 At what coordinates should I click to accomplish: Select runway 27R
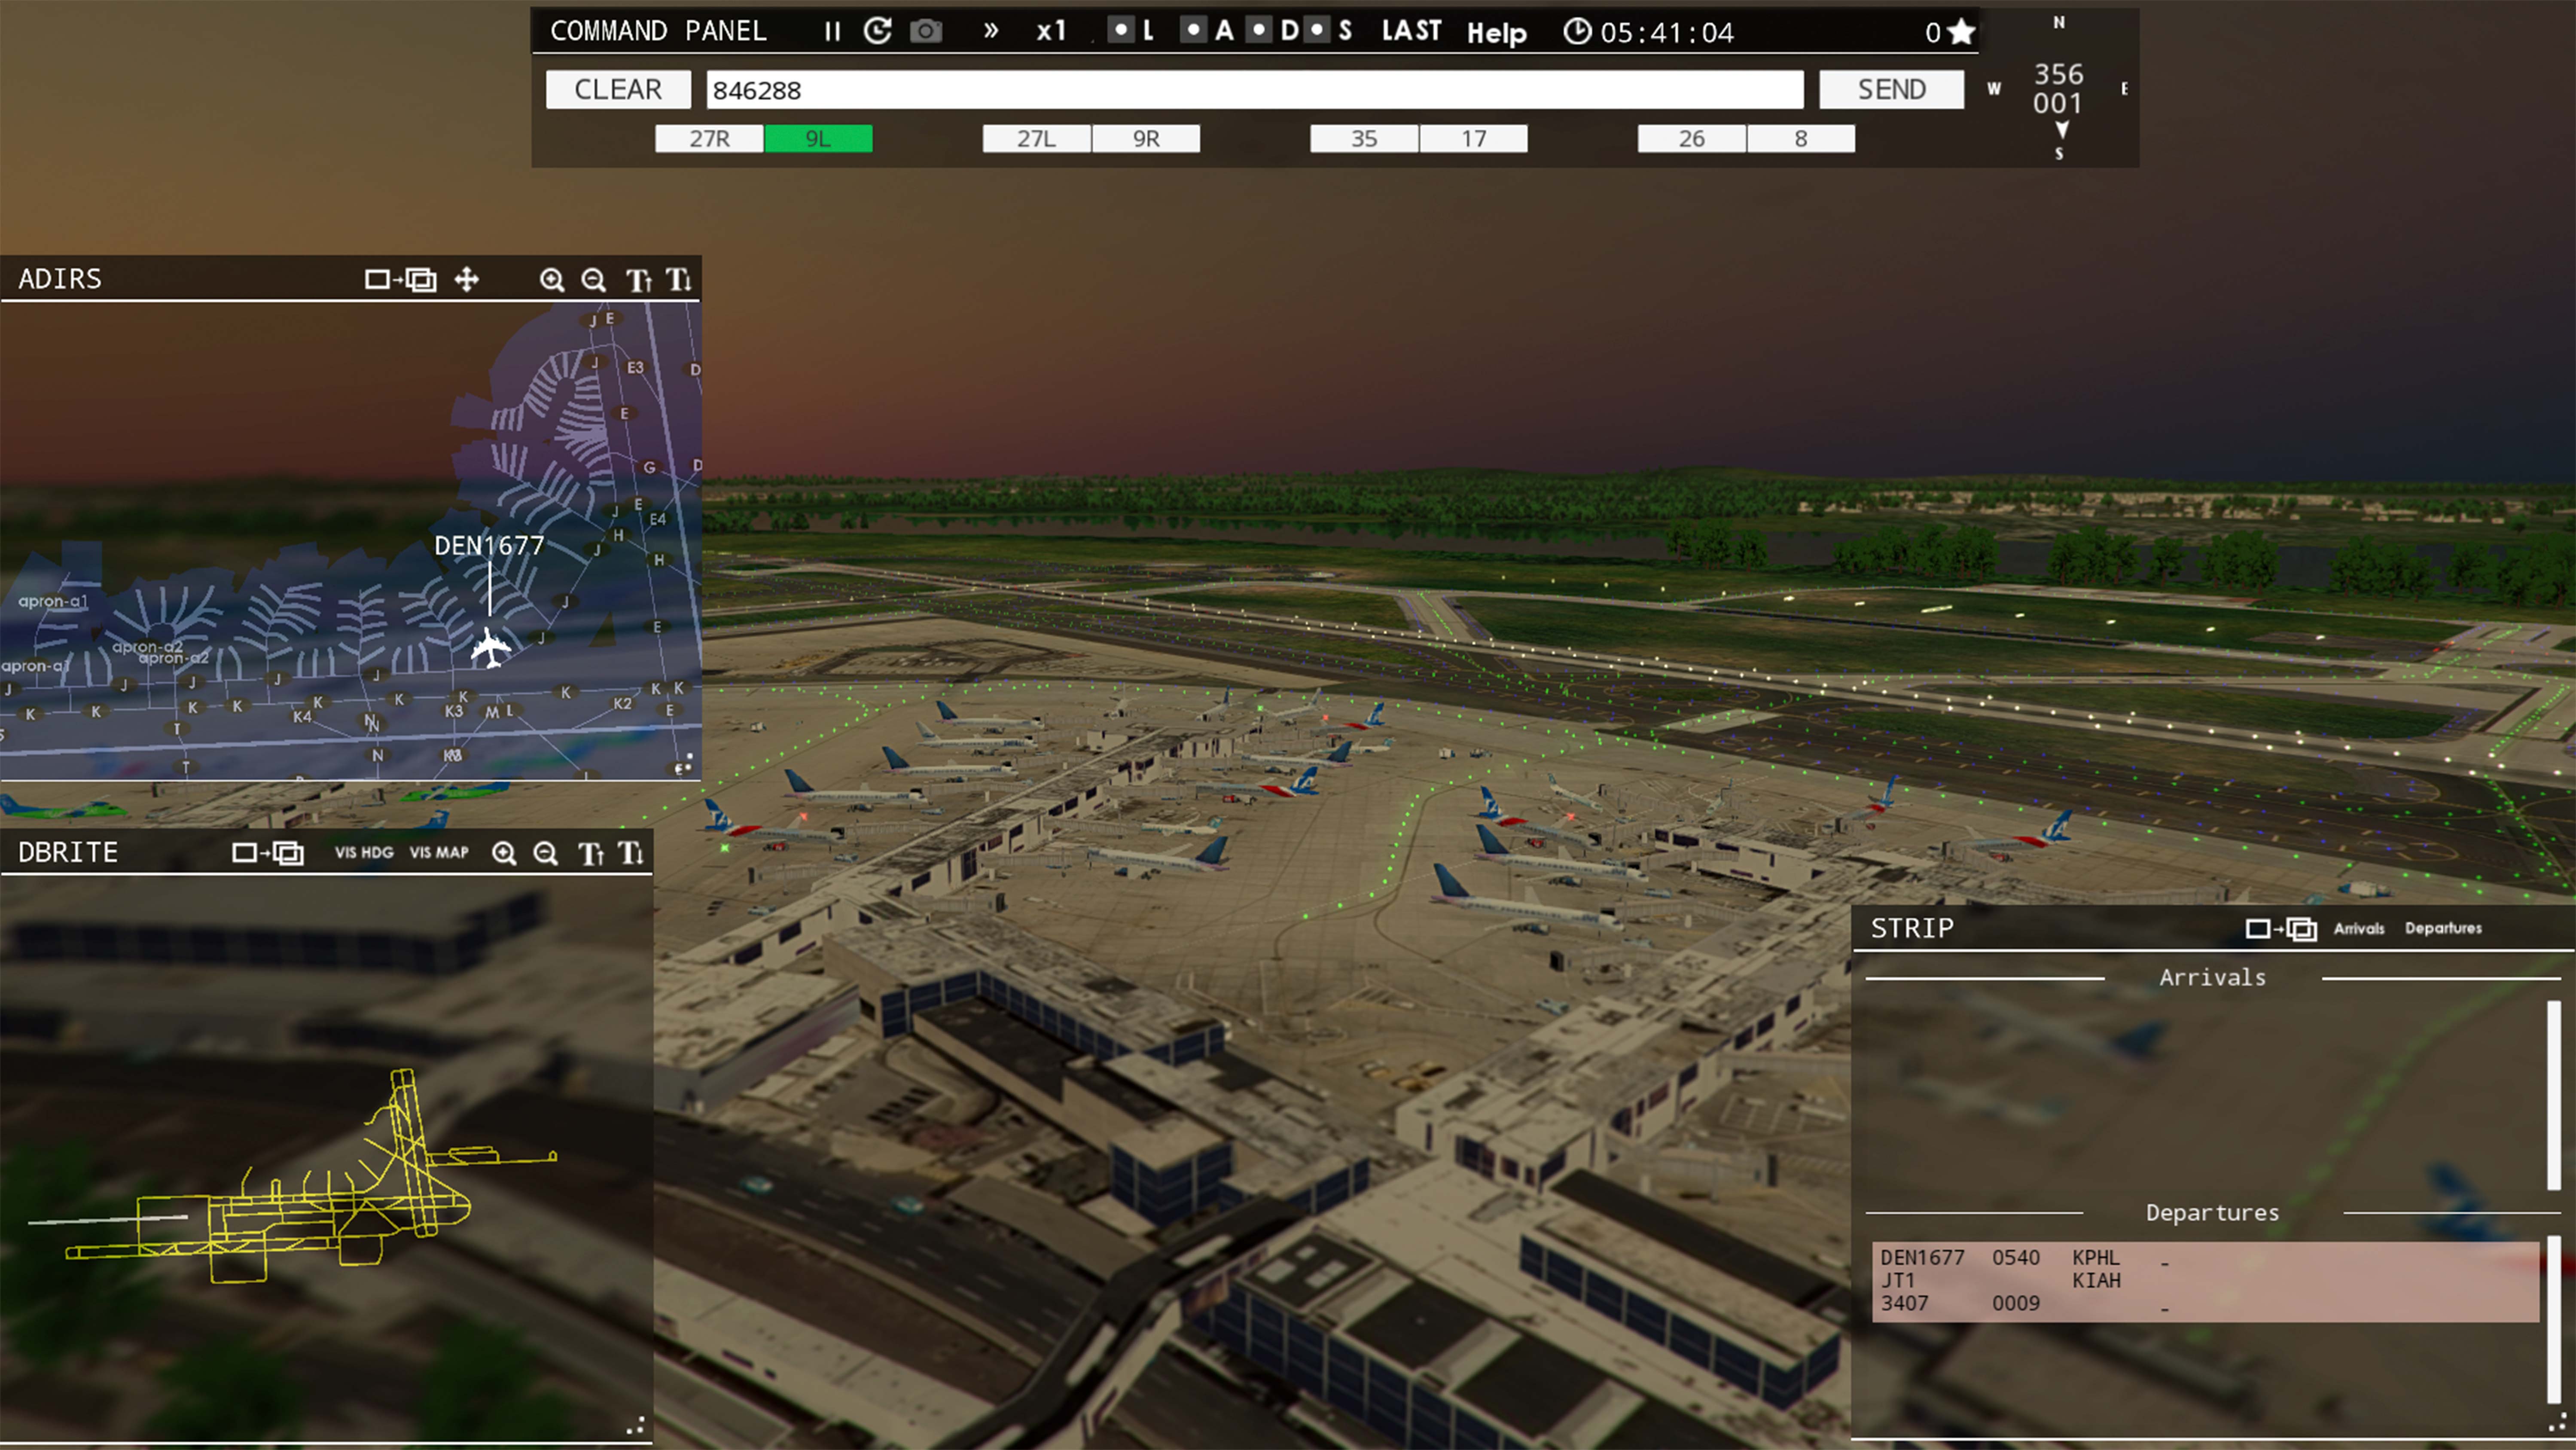click(x=709, y=139)
